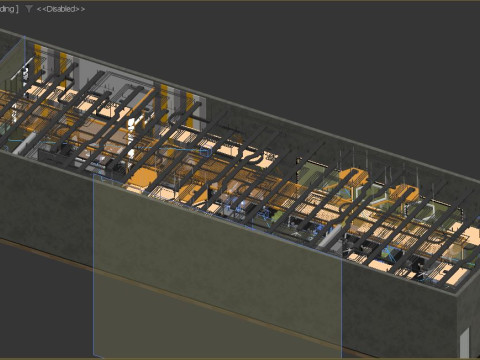This screenshot has width=480, height=360.
Task: Click the viewport filter funnel icon
Action: pos(29,9)
